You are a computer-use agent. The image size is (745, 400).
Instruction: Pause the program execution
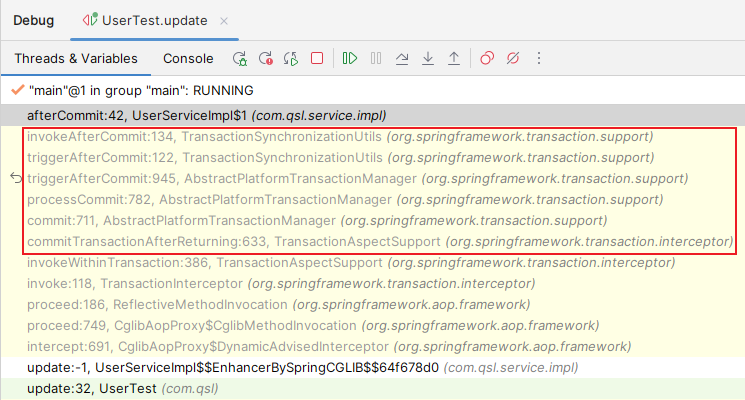376,58
